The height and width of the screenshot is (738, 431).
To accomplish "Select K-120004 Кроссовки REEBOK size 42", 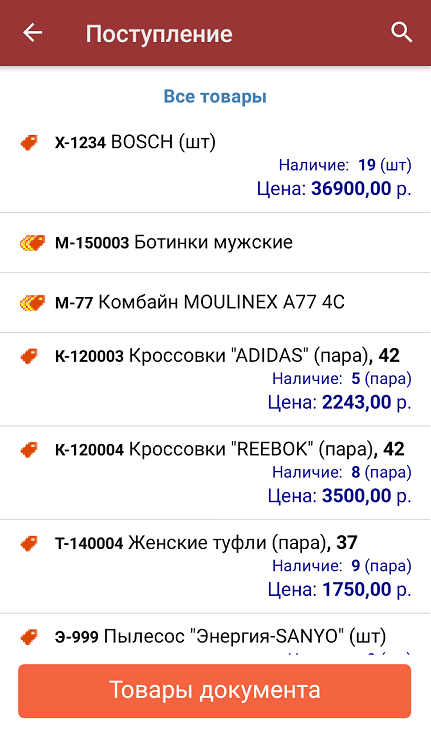I will 215,473.
